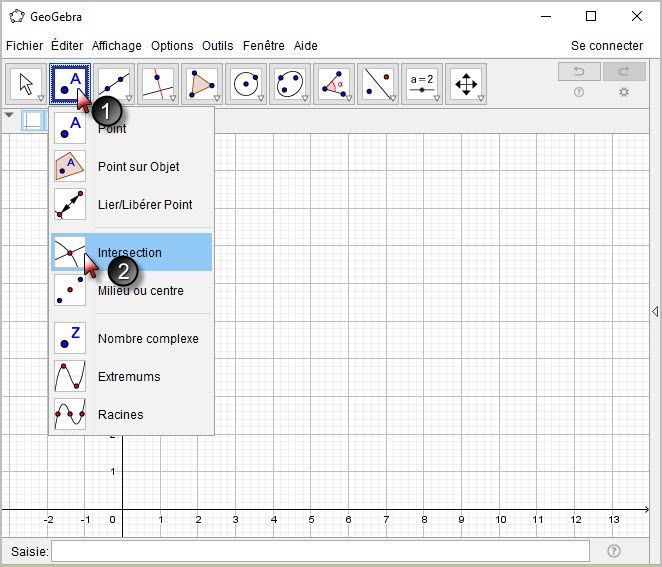The image size is (662, 567).
Task: Open the Outils menu
Action: pos(218,46)
